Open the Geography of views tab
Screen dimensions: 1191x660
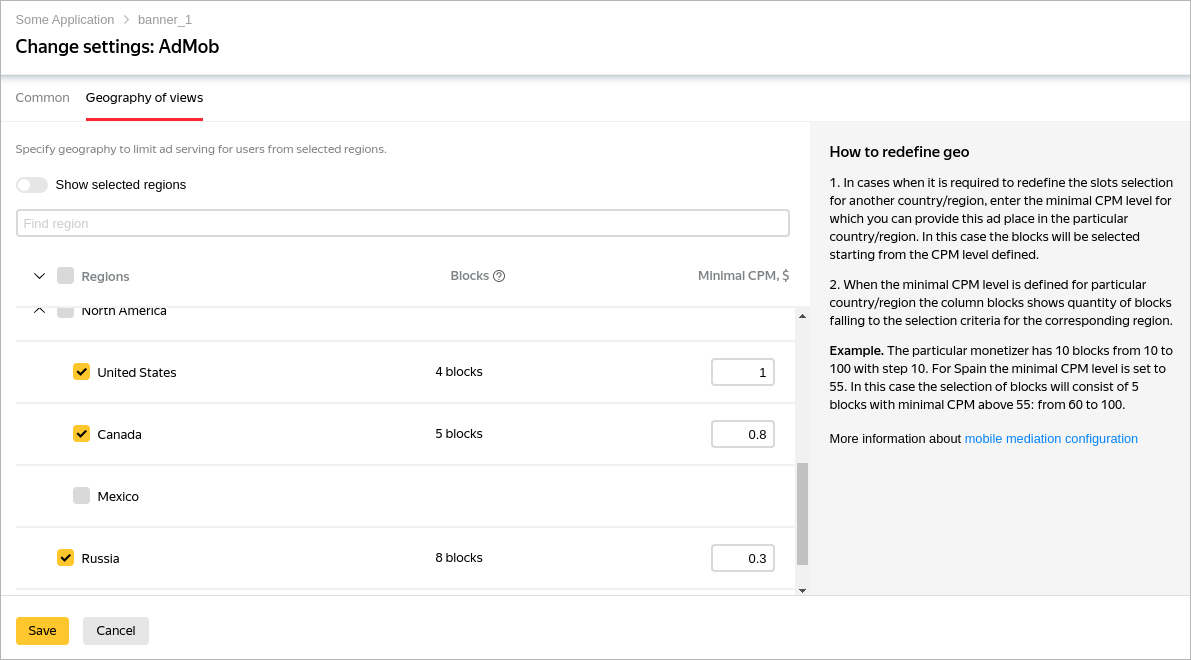pyautogui.click(x=144, y=98)
